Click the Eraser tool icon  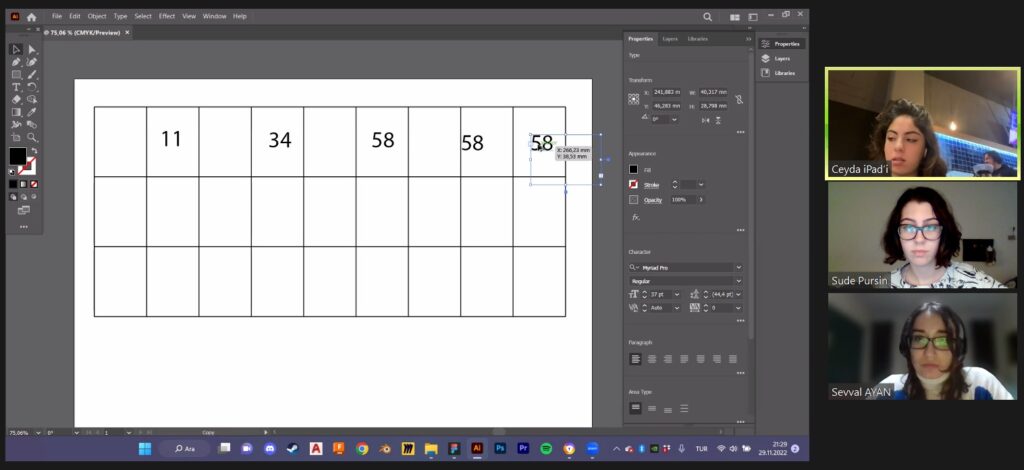16,100
